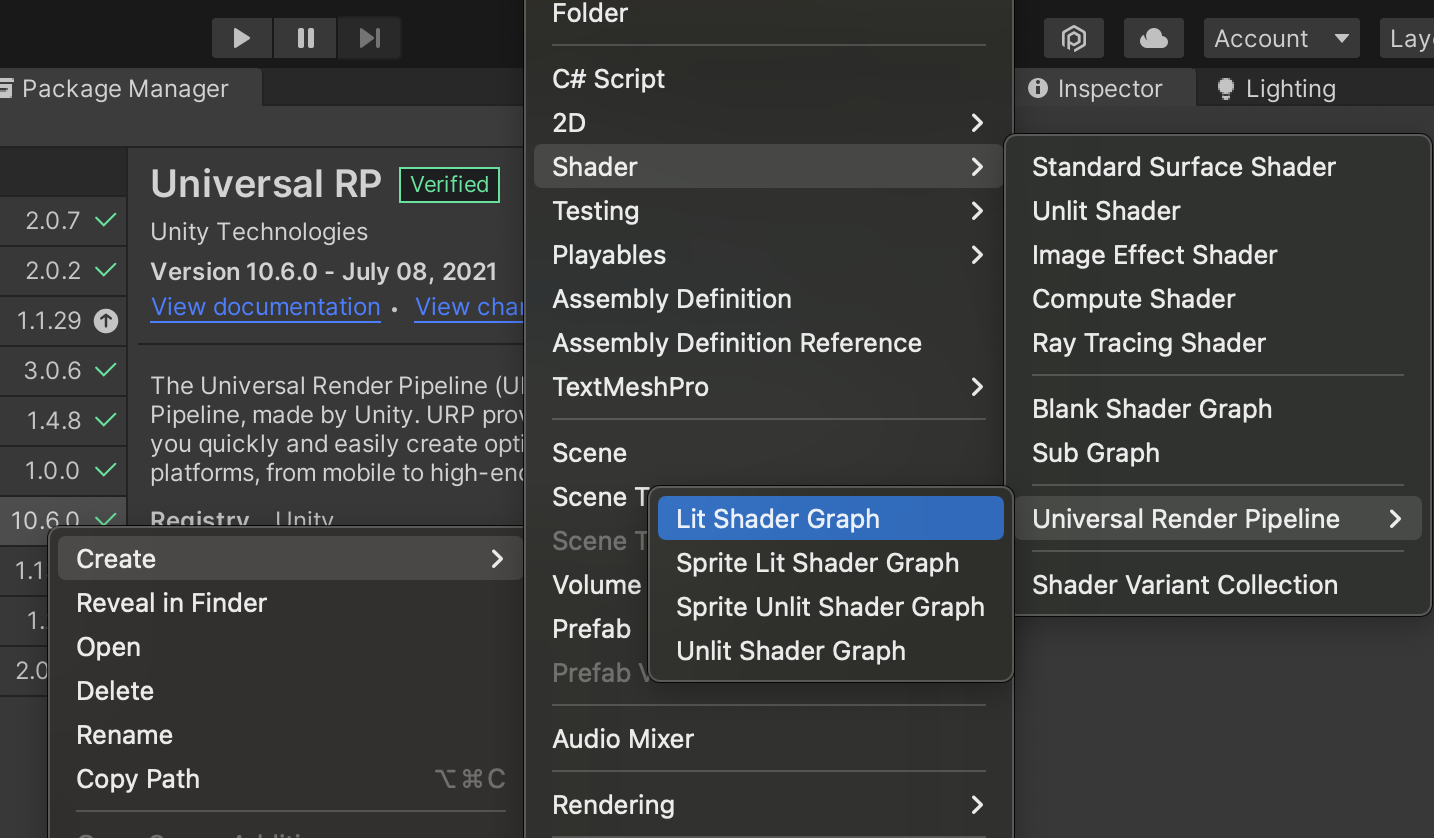Expand the Shader submenu
Viewport: 1434px width, 838px height.
pos(768,167)
